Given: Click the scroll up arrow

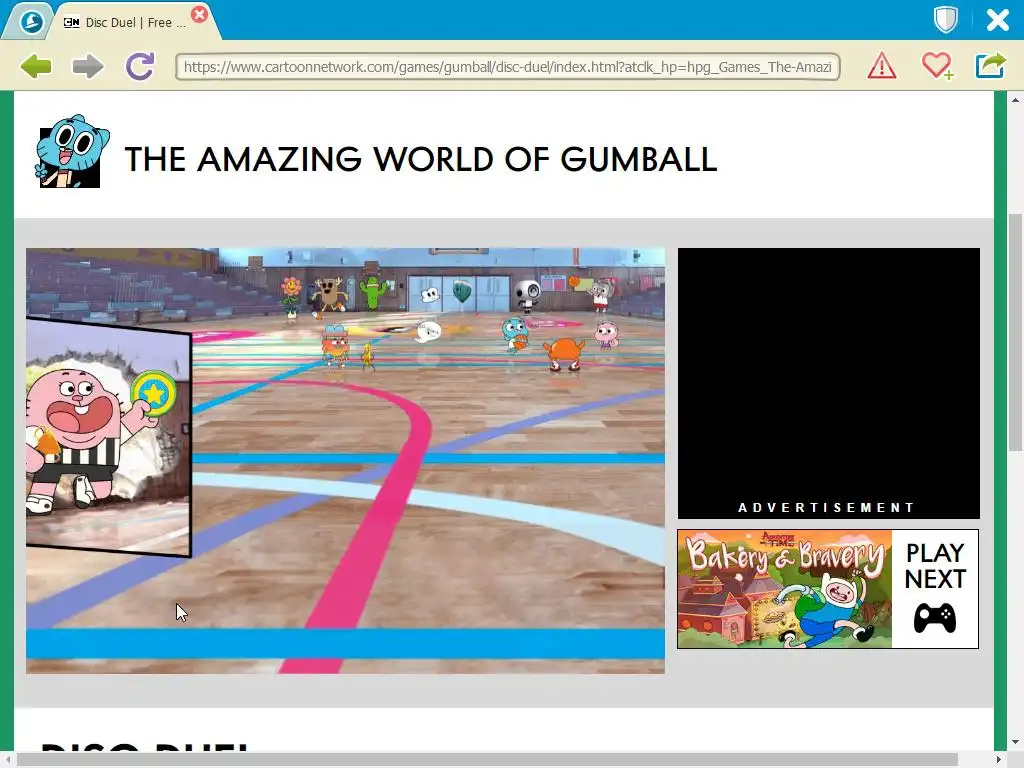Looking at the screenshot, I should coord(1015,100).
